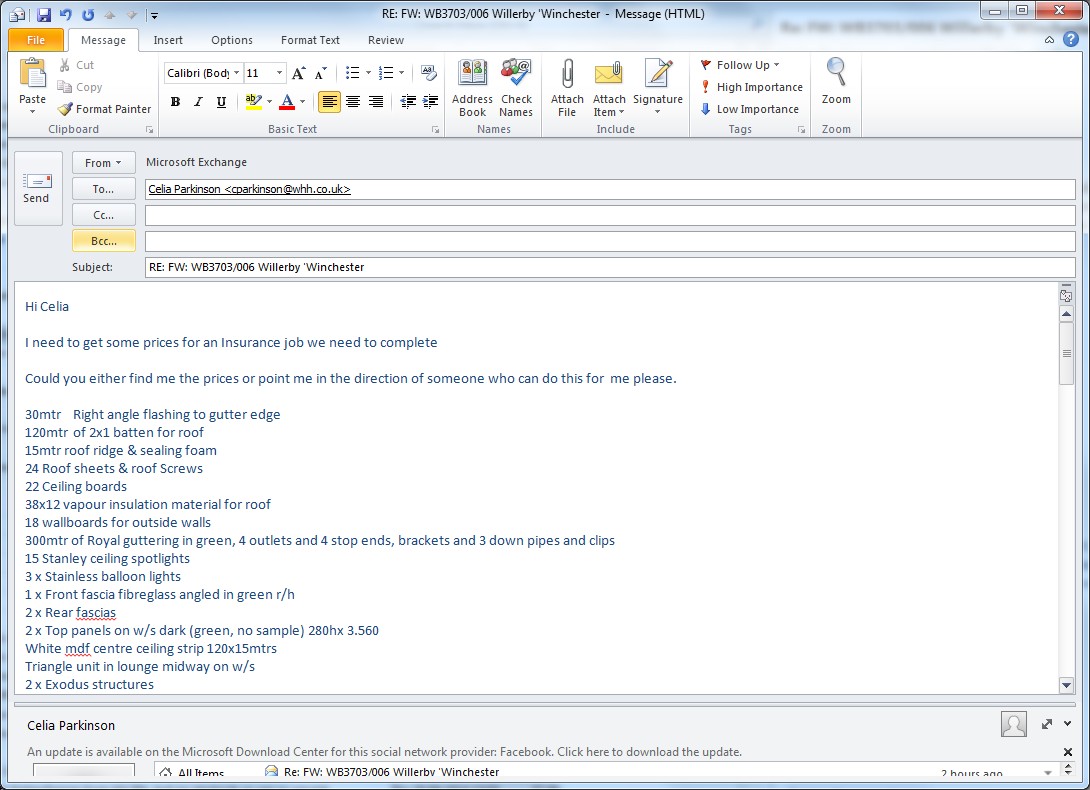This screenshot has width=1090, height=790.
Task: Open the Basic Text dialog launcher
Action: pos(436,130)
